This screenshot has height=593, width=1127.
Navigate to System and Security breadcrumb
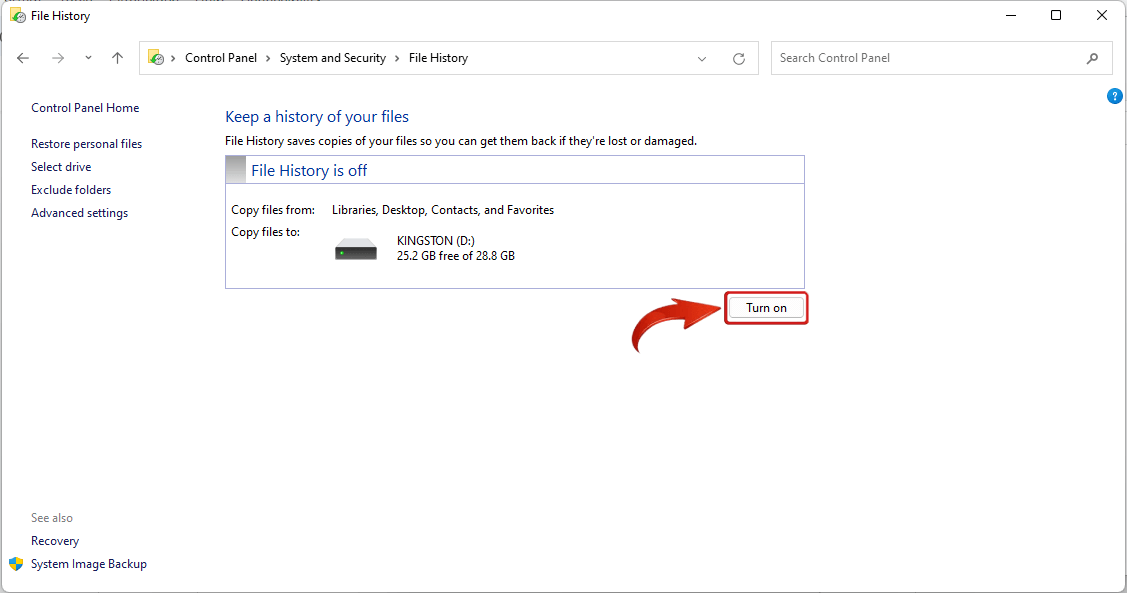(x=333, y=57)
